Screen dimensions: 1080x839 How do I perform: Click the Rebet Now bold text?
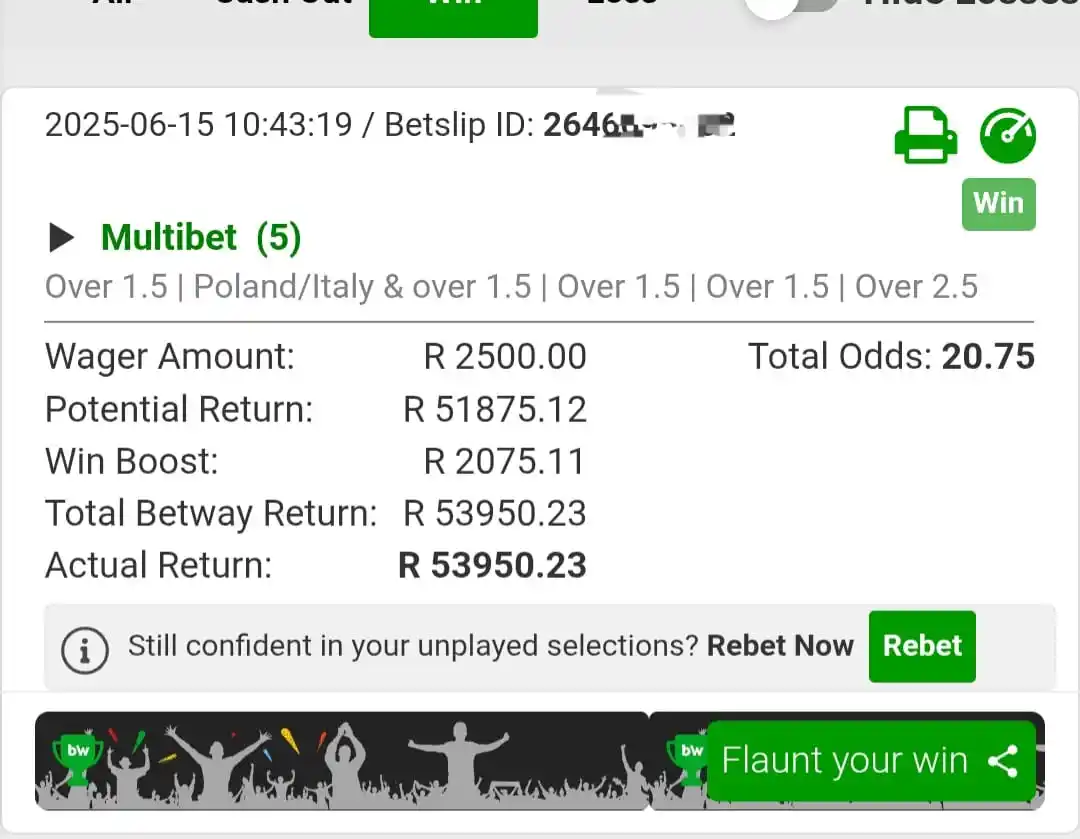click(780, 646)
